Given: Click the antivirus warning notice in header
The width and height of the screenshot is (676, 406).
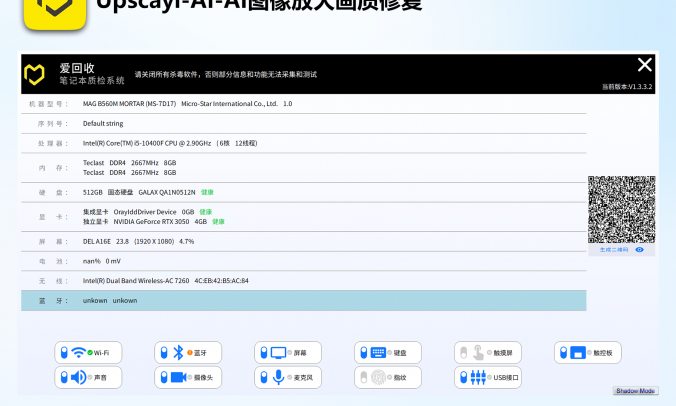Looking at the screenshot, I should pyautogui.click(x=225, y=75).
